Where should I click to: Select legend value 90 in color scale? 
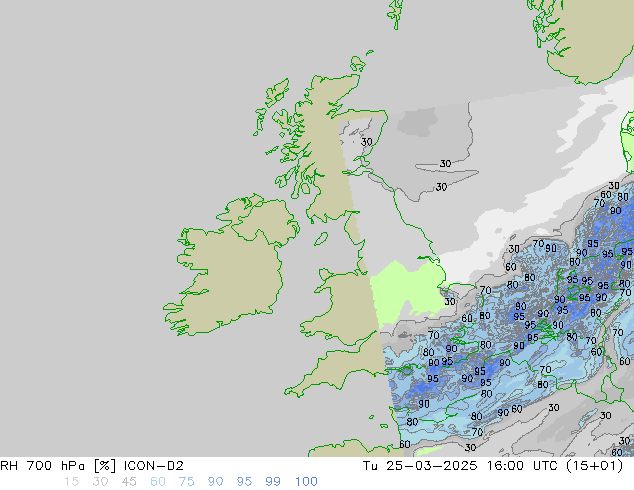point(215,482)
